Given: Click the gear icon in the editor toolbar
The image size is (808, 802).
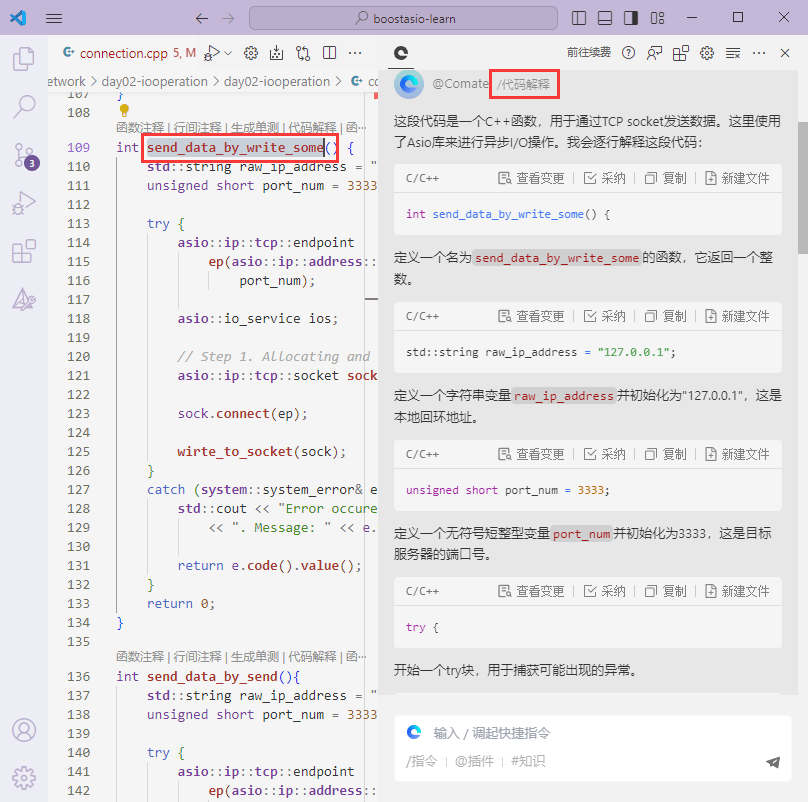Looking at the screenshot, I should (x=251, y=53).
